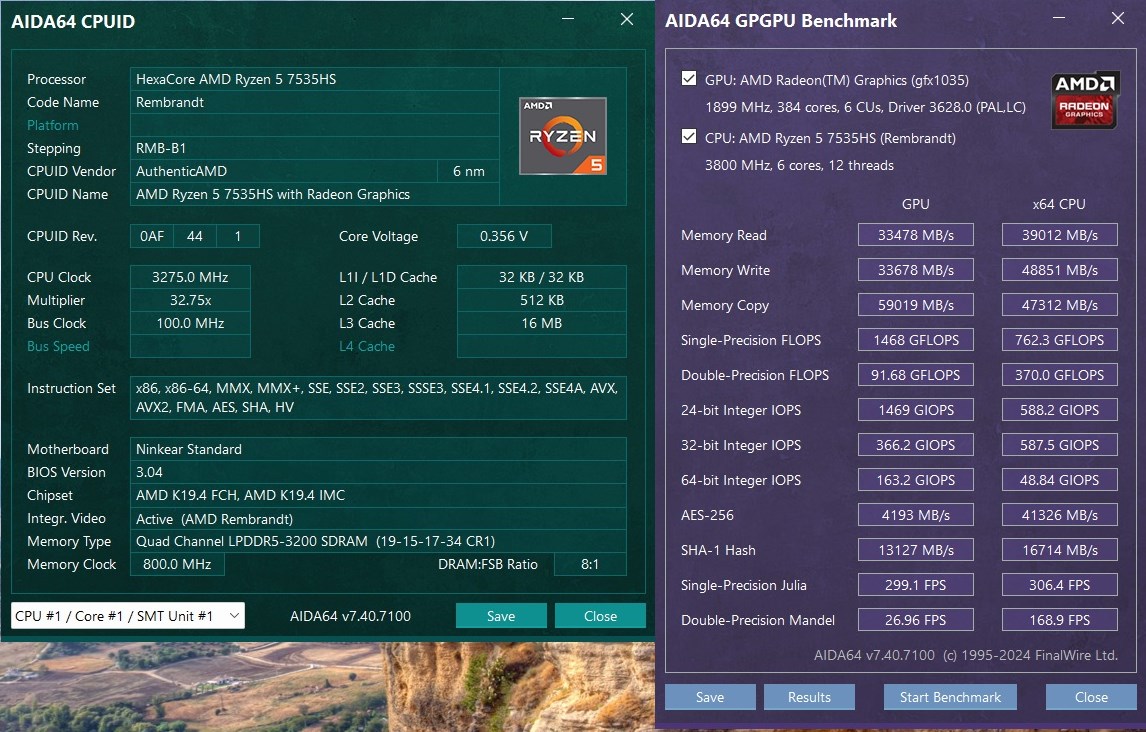Click the Platform label in CPUID
The image size is (1146, 732).
[53, 125]
